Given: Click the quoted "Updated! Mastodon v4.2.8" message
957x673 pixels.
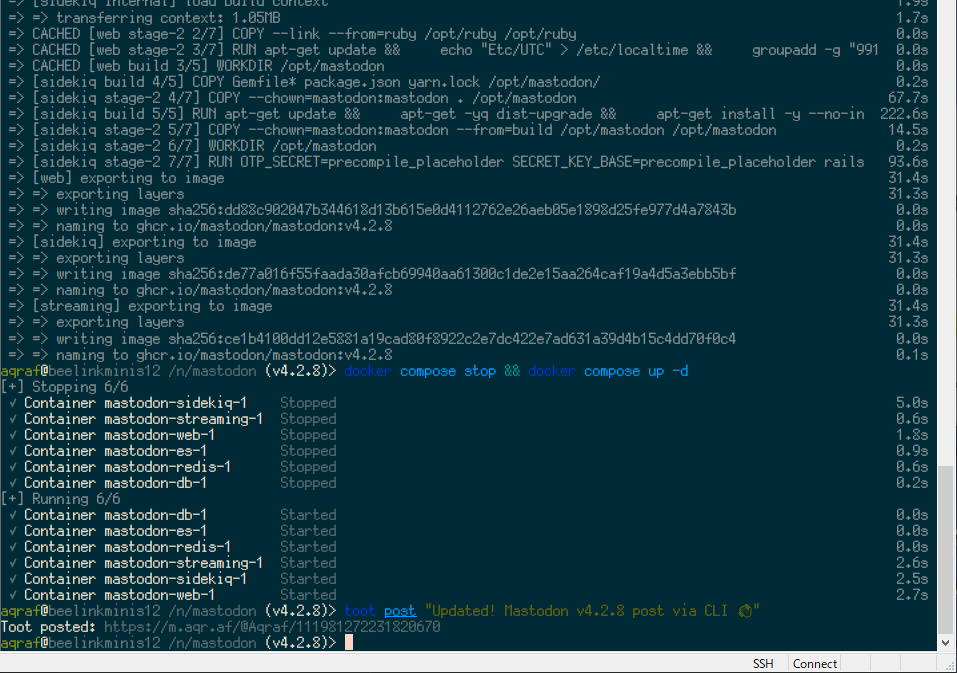Looking at the screenshot, I should (x=592, y=611).
